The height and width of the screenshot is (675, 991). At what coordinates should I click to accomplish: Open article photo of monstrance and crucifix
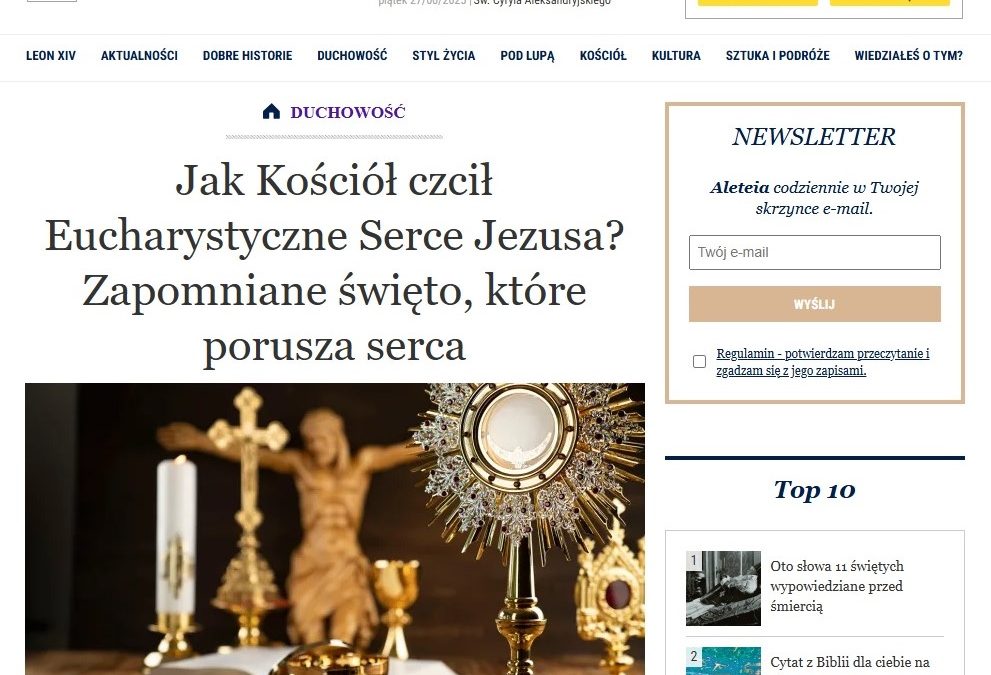335,529
